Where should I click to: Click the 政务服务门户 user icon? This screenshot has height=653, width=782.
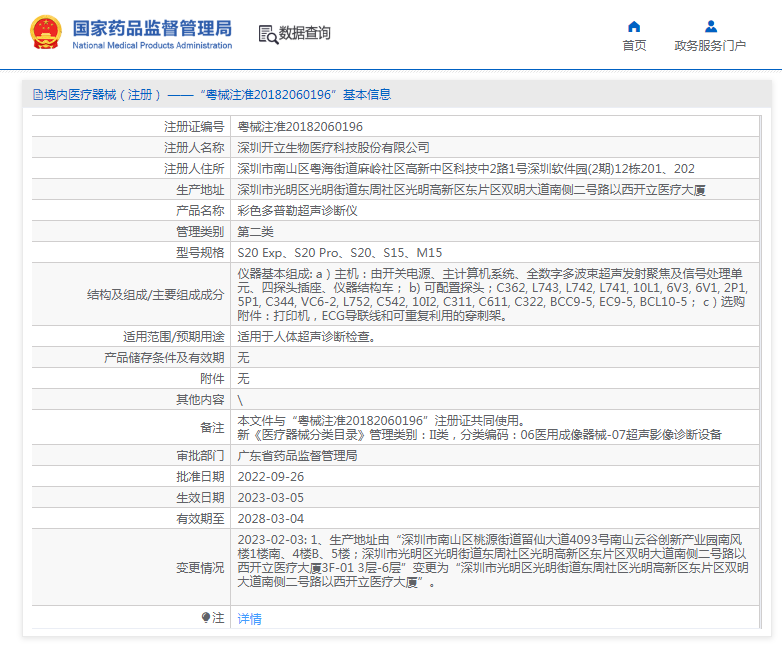(x=710, y=26)
